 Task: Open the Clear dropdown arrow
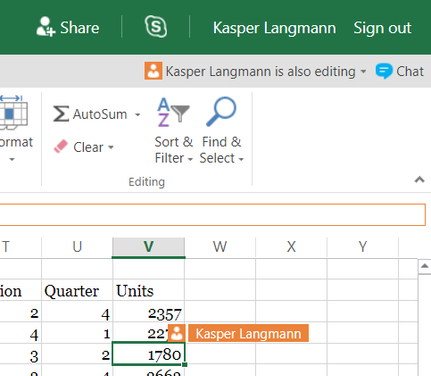[x=111, y=147]
